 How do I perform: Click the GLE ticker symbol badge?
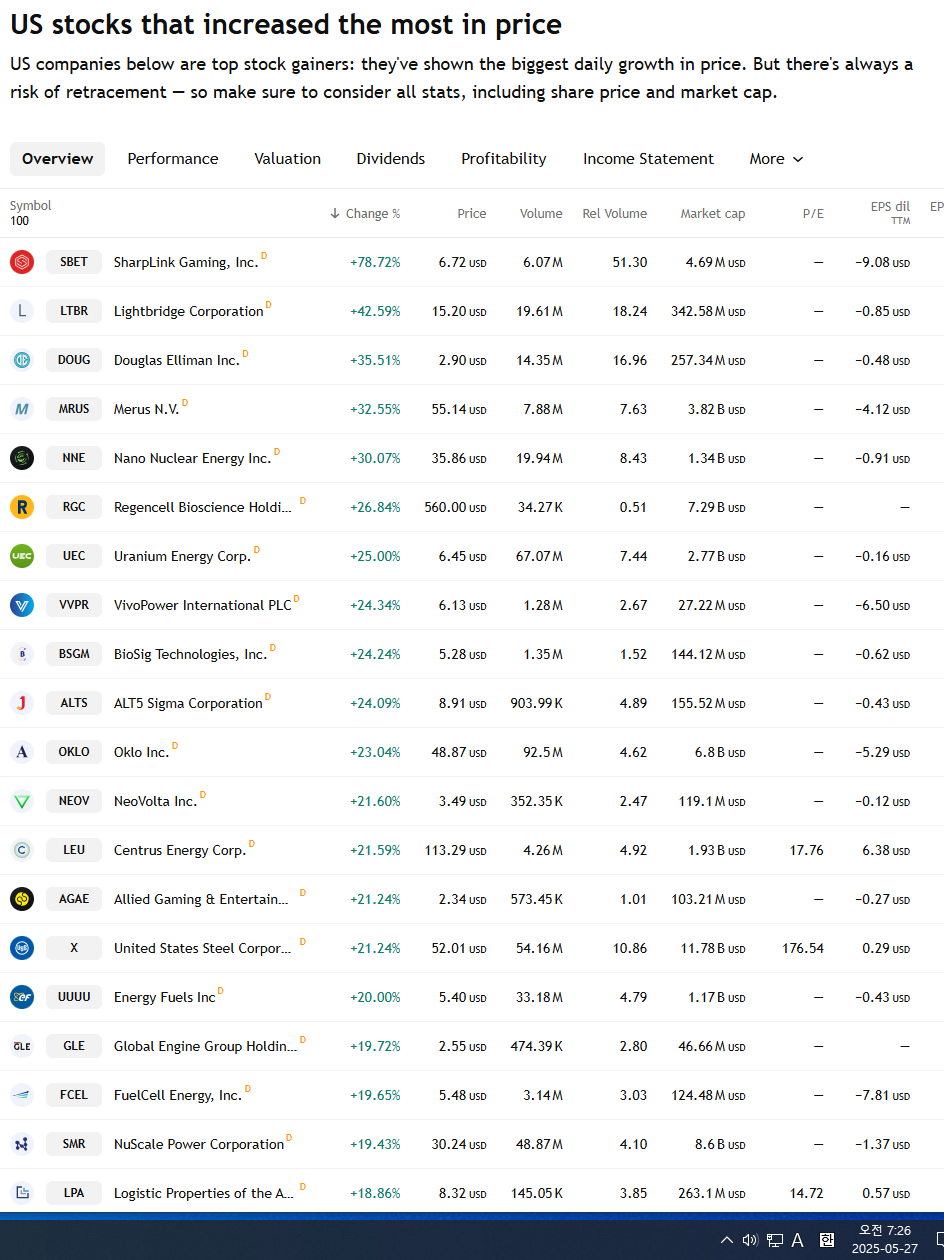[x=74, y=1046]
